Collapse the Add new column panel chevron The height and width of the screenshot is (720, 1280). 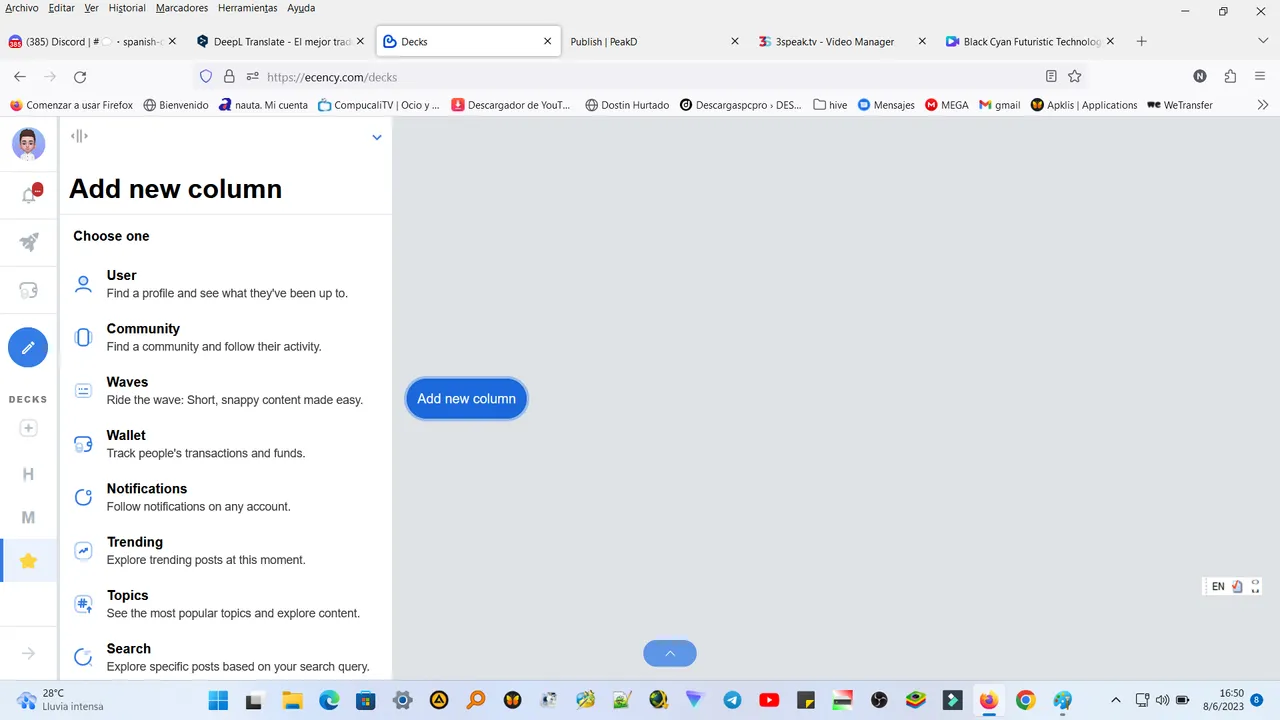pos(377,137)
